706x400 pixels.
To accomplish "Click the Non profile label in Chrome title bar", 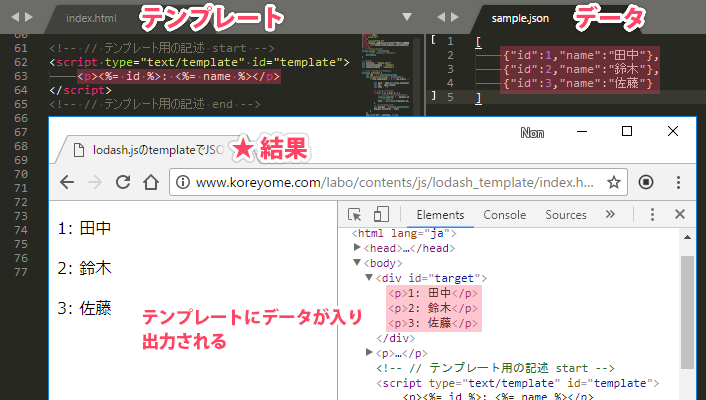I will pos(532,133).
